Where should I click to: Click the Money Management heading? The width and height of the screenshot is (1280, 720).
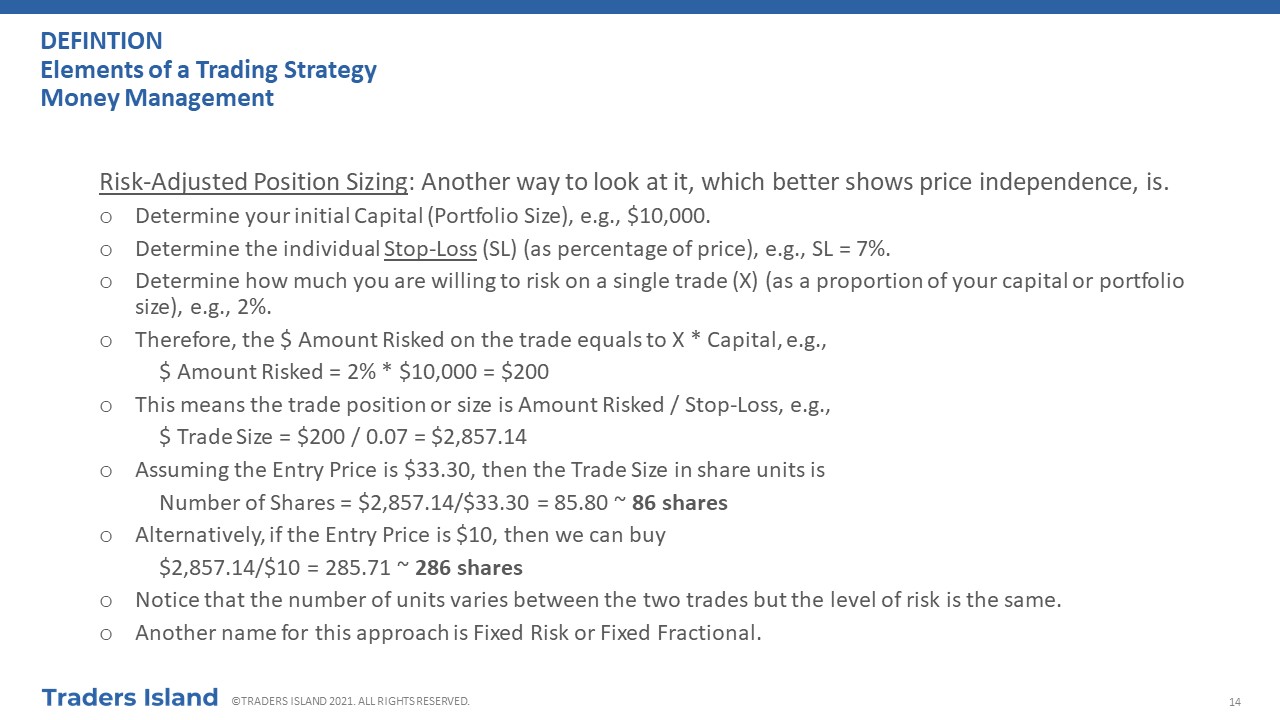tap(157, 98)
